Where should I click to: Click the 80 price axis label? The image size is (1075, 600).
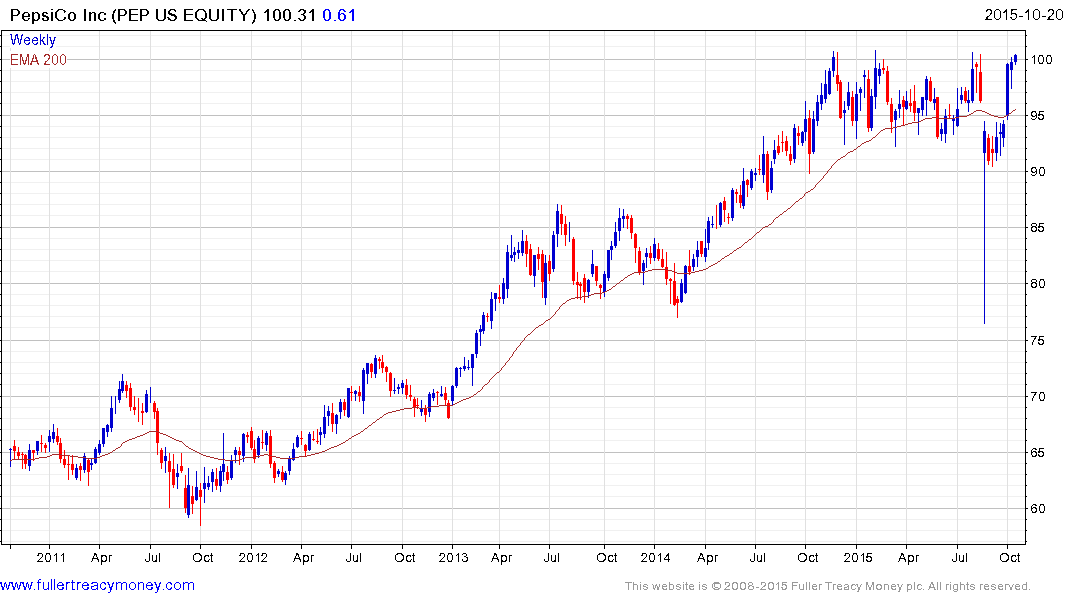(1038, 284)
